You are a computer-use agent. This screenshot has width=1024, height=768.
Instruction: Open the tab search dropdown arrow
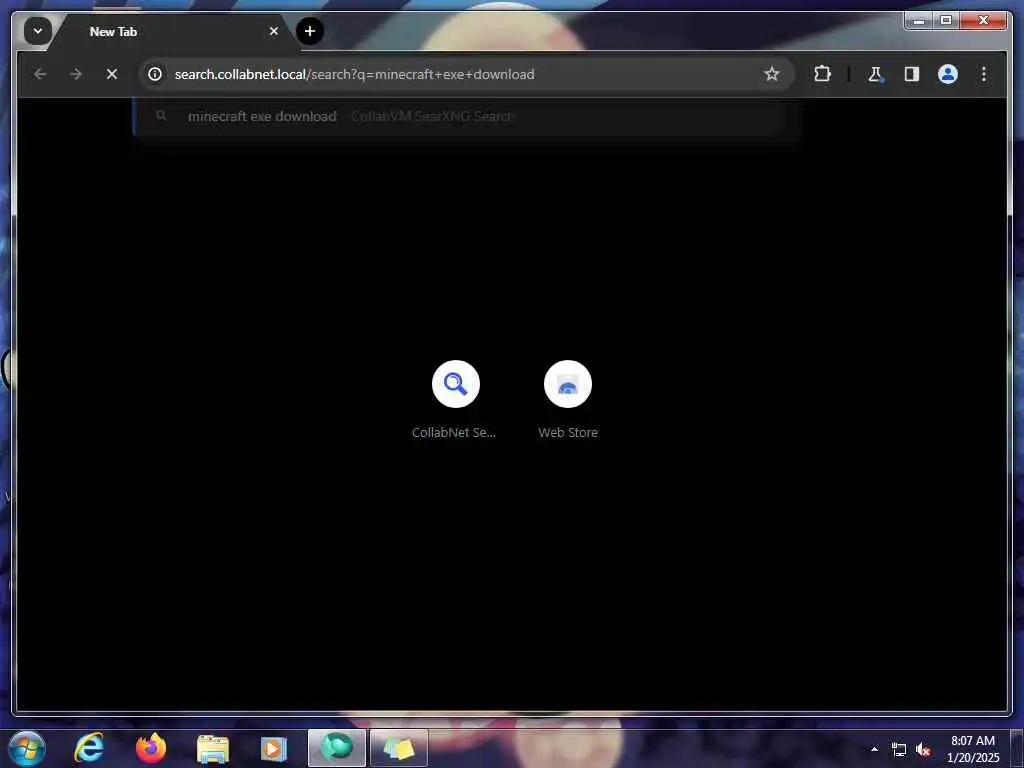coord(38,31)
